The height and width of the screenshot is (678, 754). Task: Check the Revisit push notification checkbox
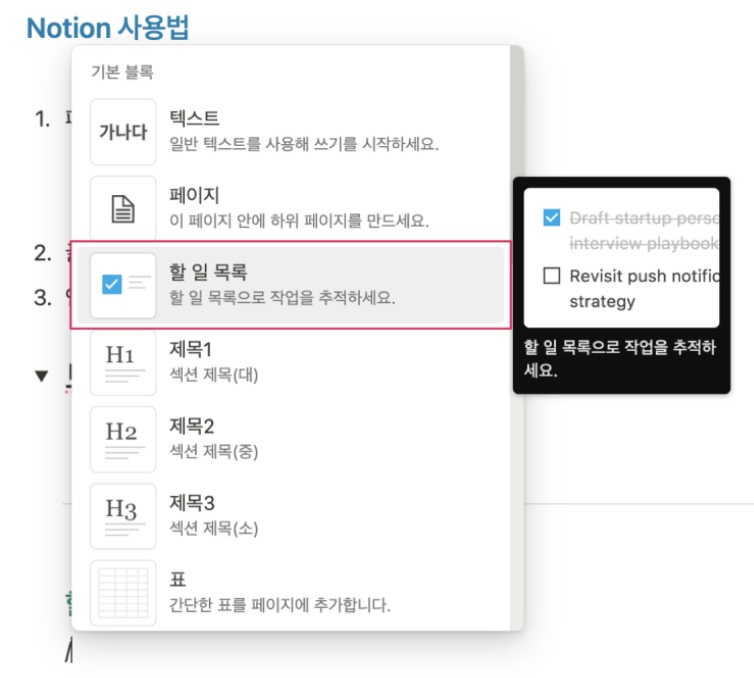pos(552,276)
